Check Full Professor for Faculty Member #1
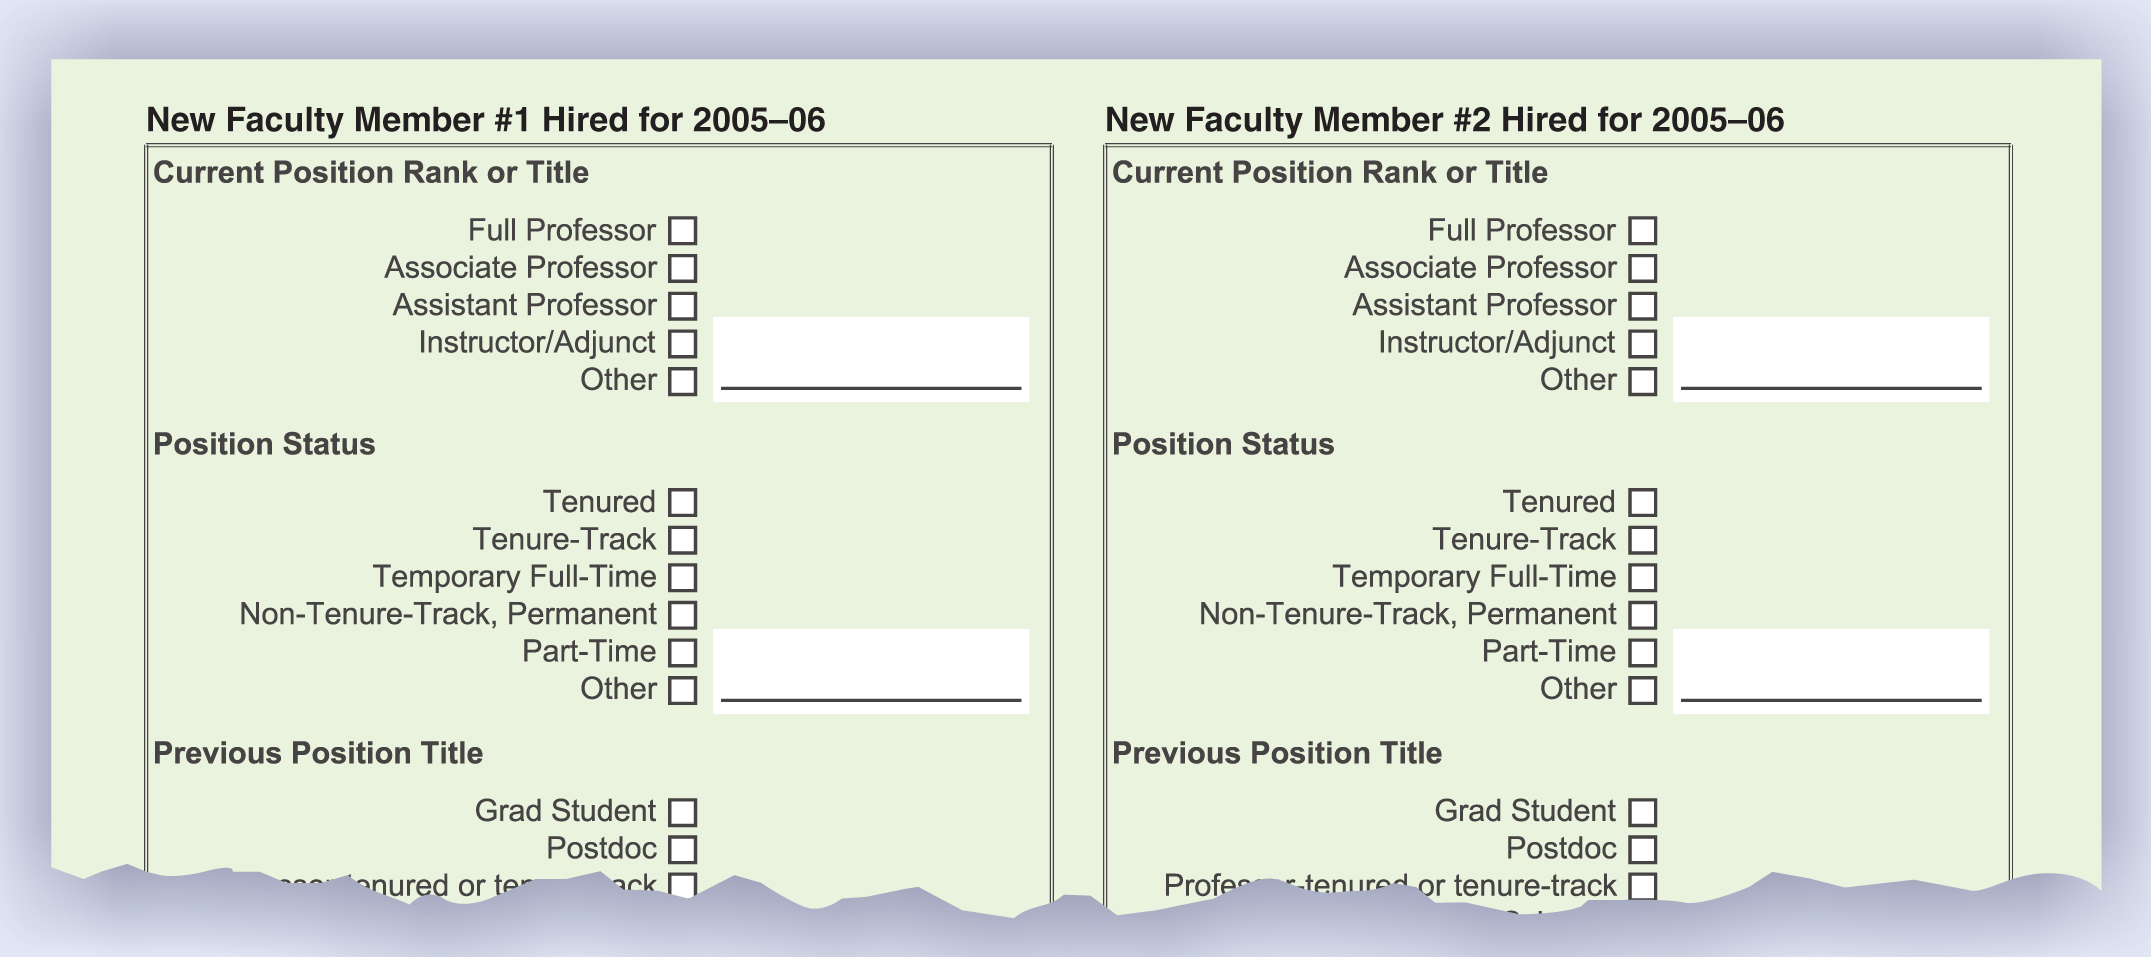Screen dimensions: 2151x957 (x=682, y=231)
